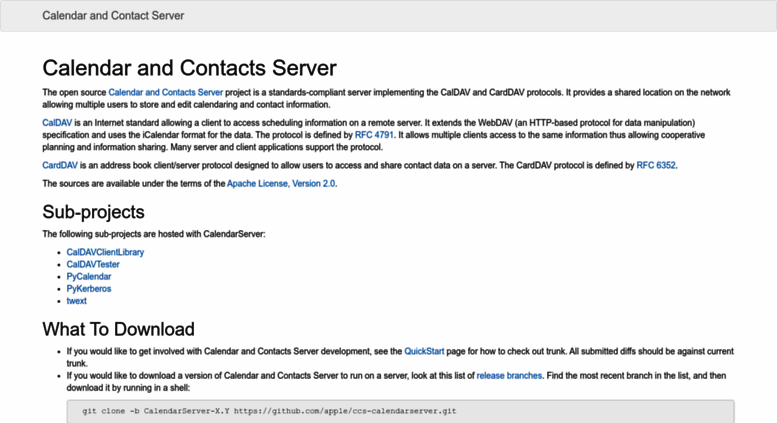Open the CalDAVClientLibrary sub-project
This screenshot has height=423, width=777.
coord(105,252)
